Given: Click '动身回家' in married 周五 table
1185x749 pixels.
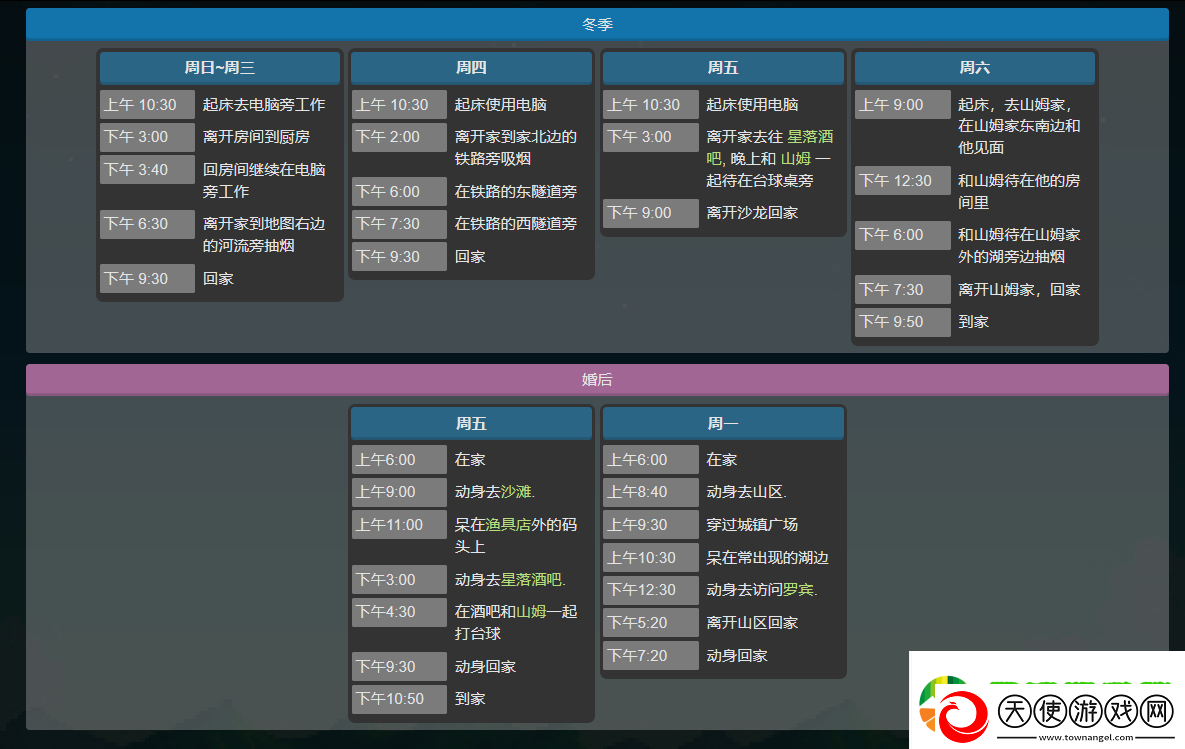Looking at the screenshot, I should pyautogui.click(x=485, y=667).
